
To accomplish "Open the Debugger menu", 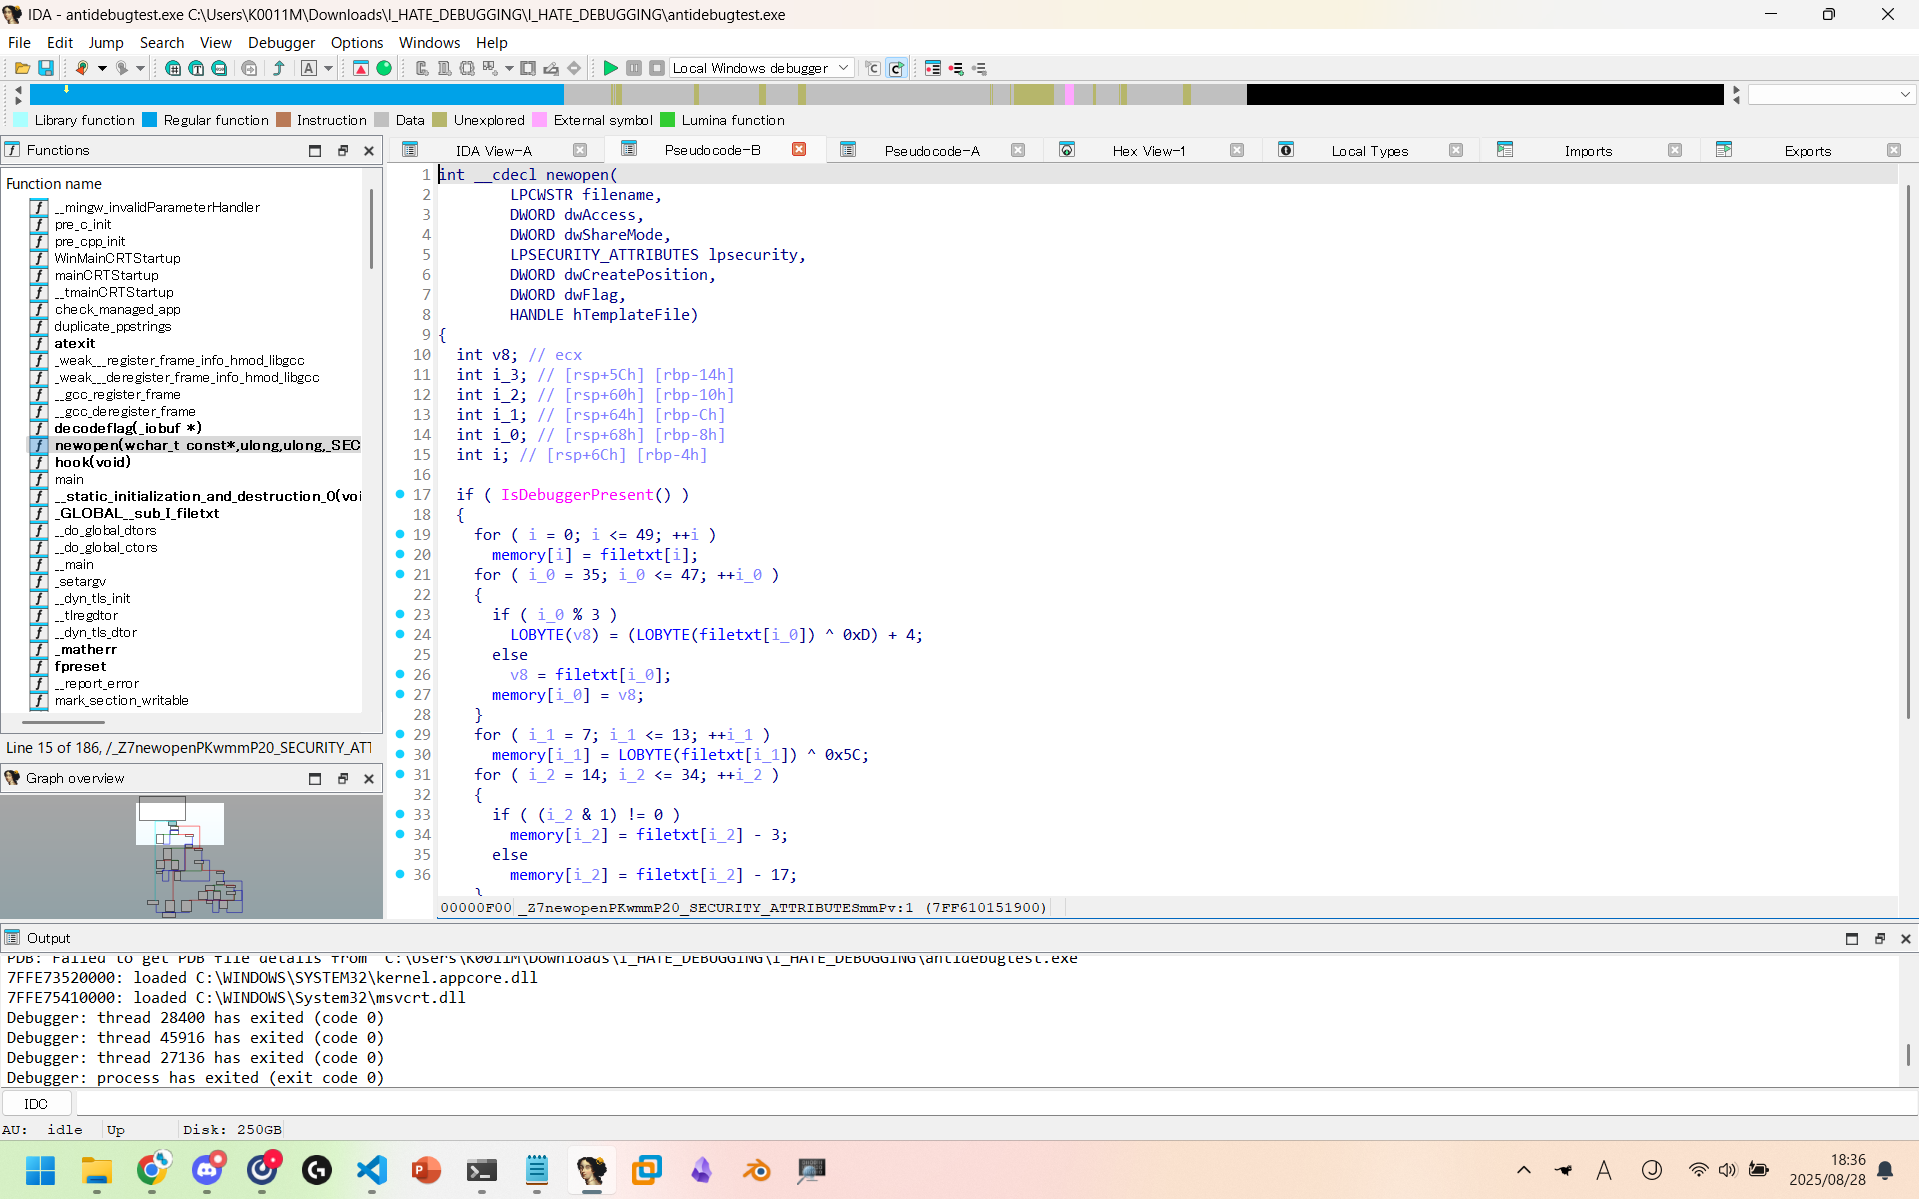I will coord(281,42).
